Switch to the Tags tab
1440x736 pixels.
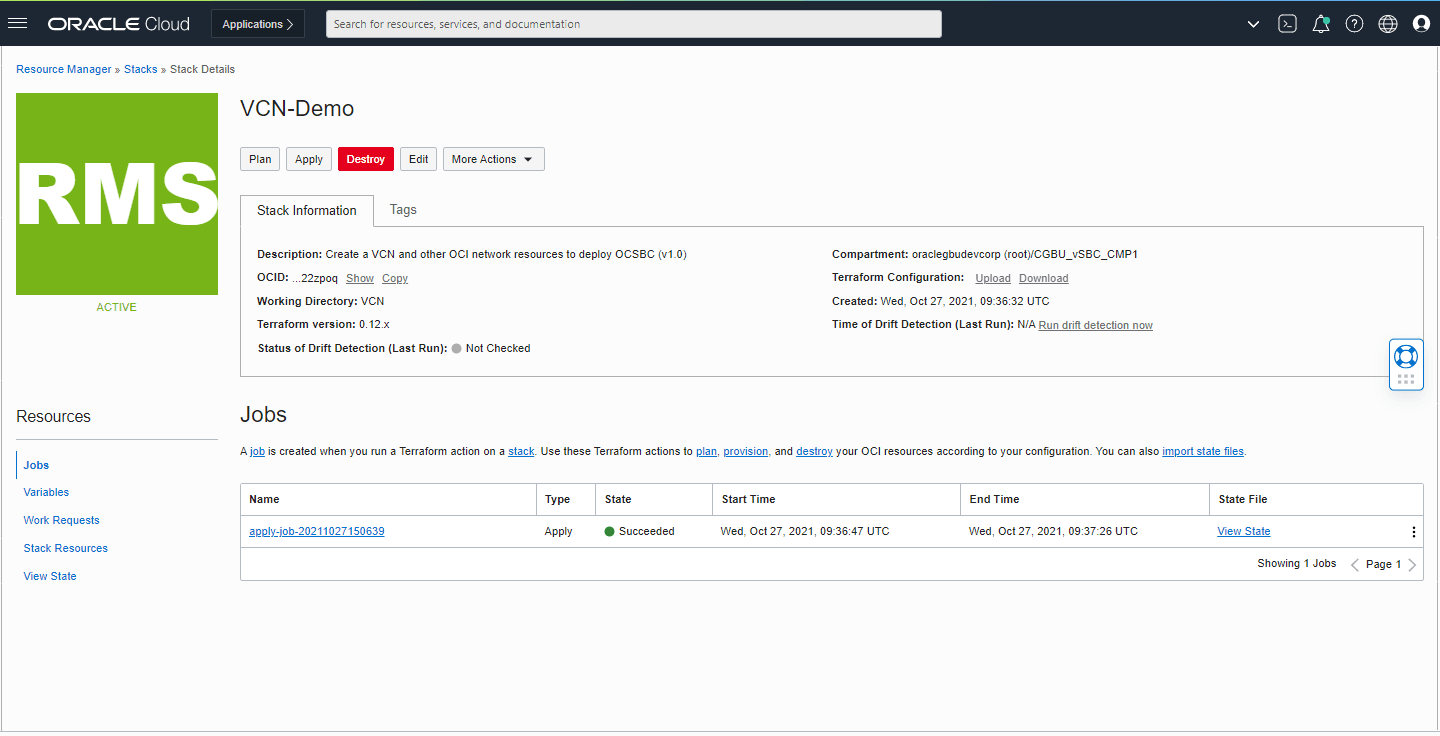(403, 210)
